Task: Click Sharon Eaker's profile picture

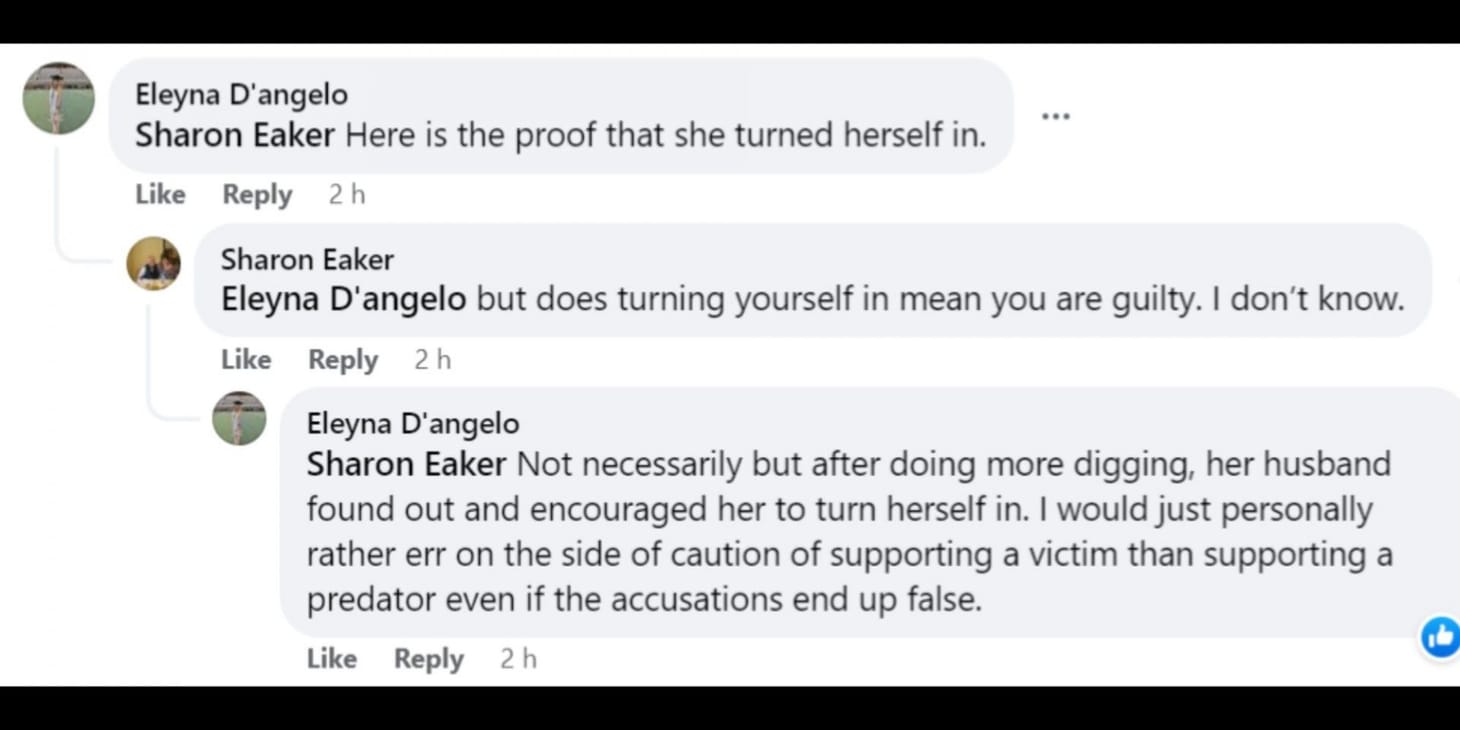Action: pos(153,263)
